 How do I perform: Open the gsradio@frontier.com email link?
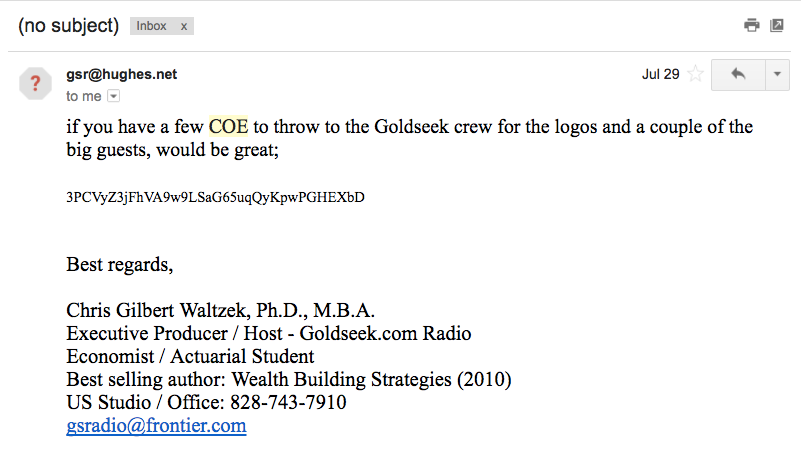(x=156, y=425)
